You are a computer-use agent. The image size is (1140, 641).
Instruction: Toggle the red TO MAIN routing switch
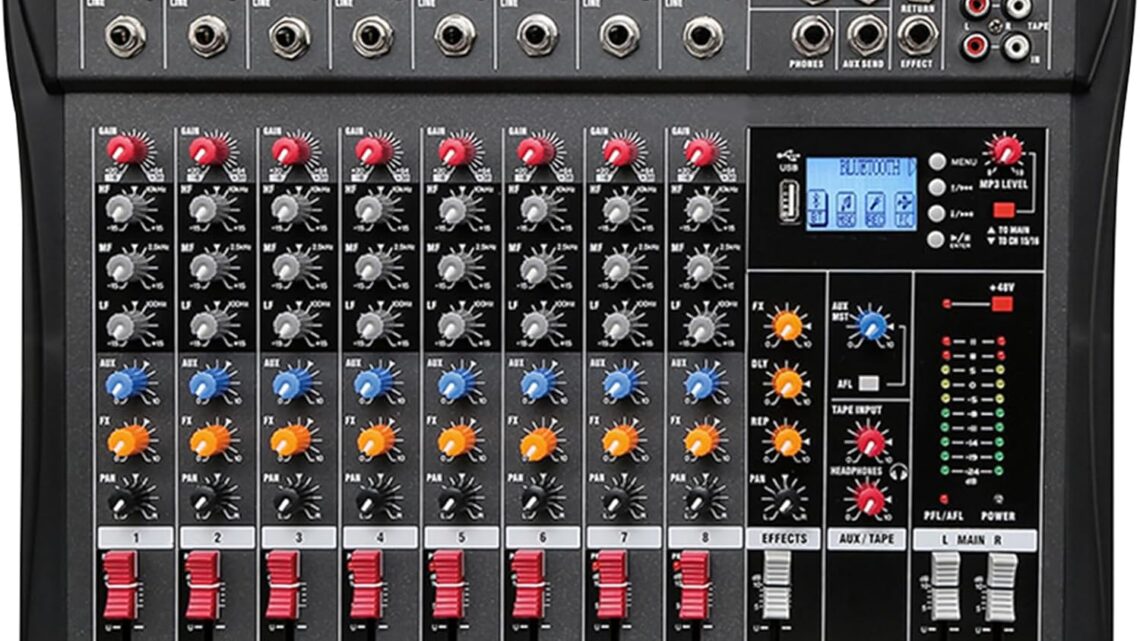(x=1004, y=210)
